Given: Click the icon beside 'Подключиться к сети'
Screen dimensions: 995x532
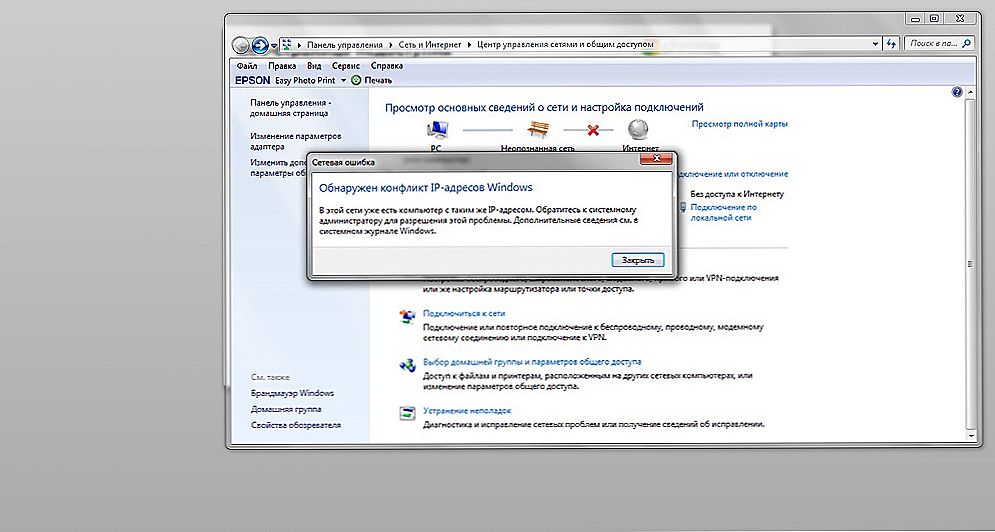Looking at the screenshot, I should click(407, 316).
